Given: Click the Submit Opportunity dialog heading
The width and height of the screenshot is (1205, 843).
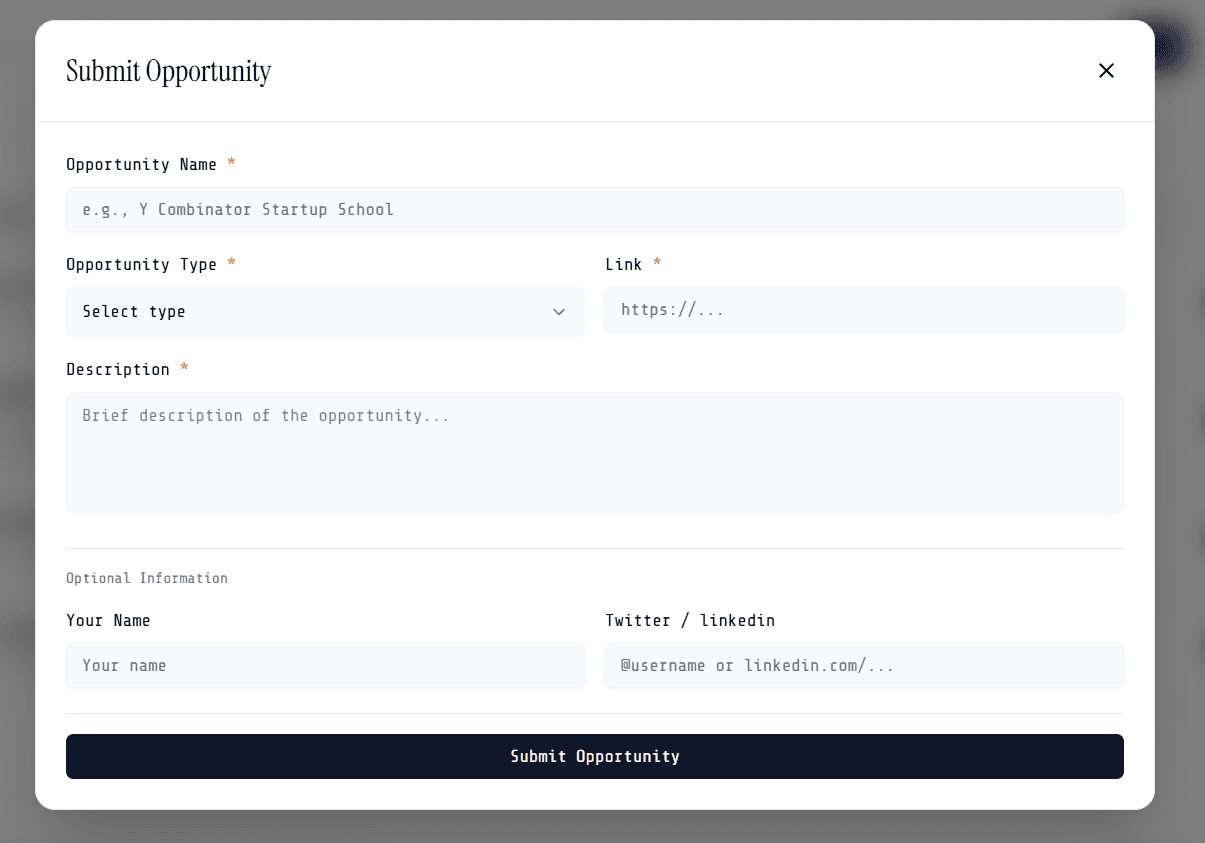Looking at the screenshot, I should (x=168, y=72).
